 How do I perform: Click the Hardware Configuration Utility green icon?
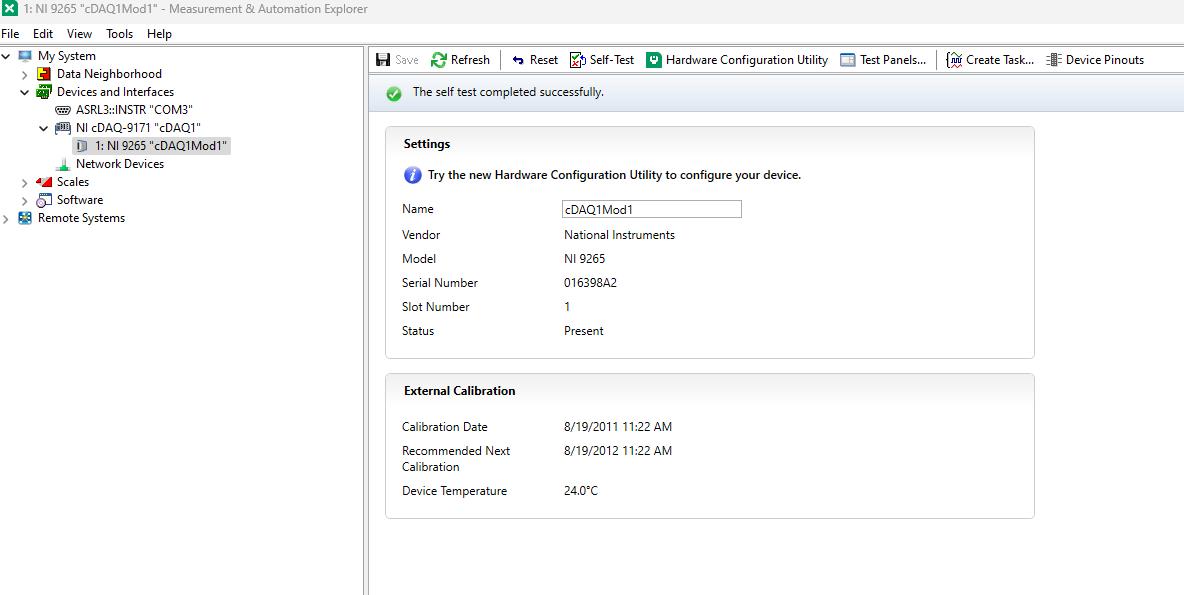654,60
